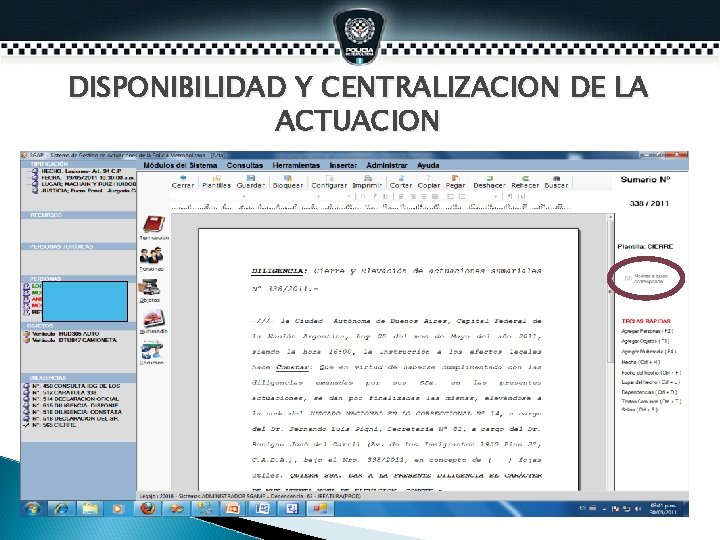This screenshot has width=720, height=540.
Task: Click the Agregar Personas (F2) shortcut
Action: coord(647,331)
